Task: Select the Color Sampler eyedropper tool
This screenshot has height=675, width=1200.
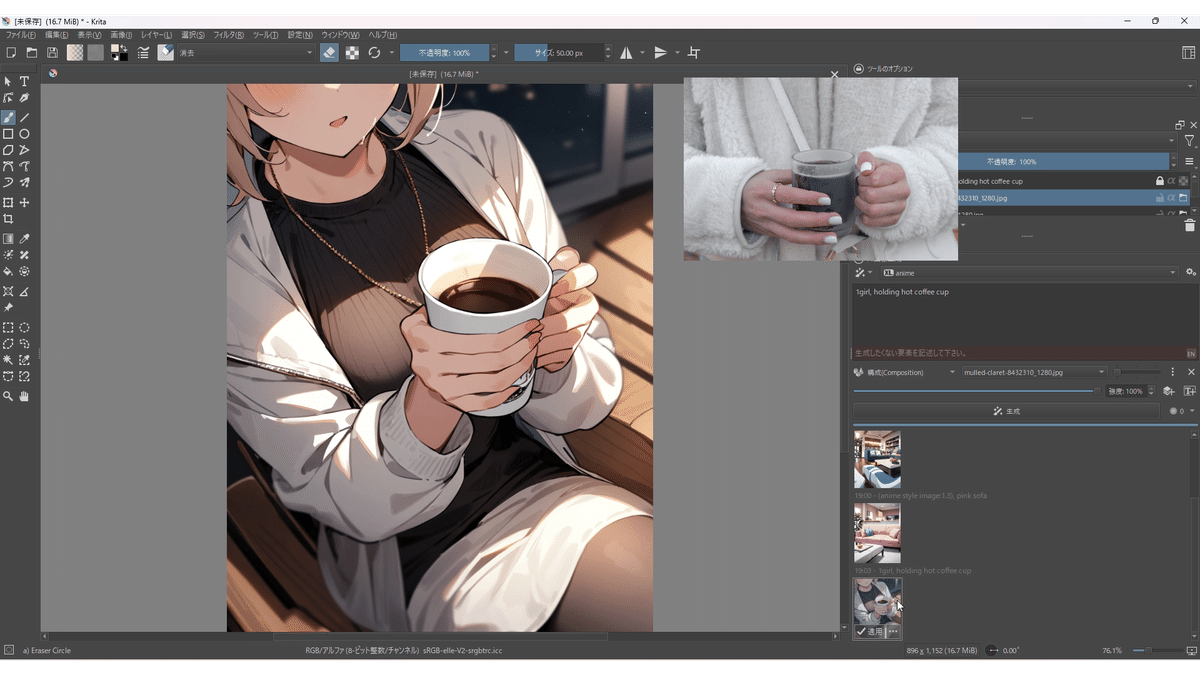Action: [x=24, y=239]
